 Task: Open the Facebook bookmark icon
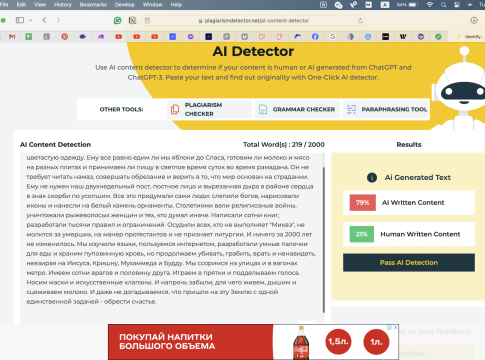click(x=315, y=37)
